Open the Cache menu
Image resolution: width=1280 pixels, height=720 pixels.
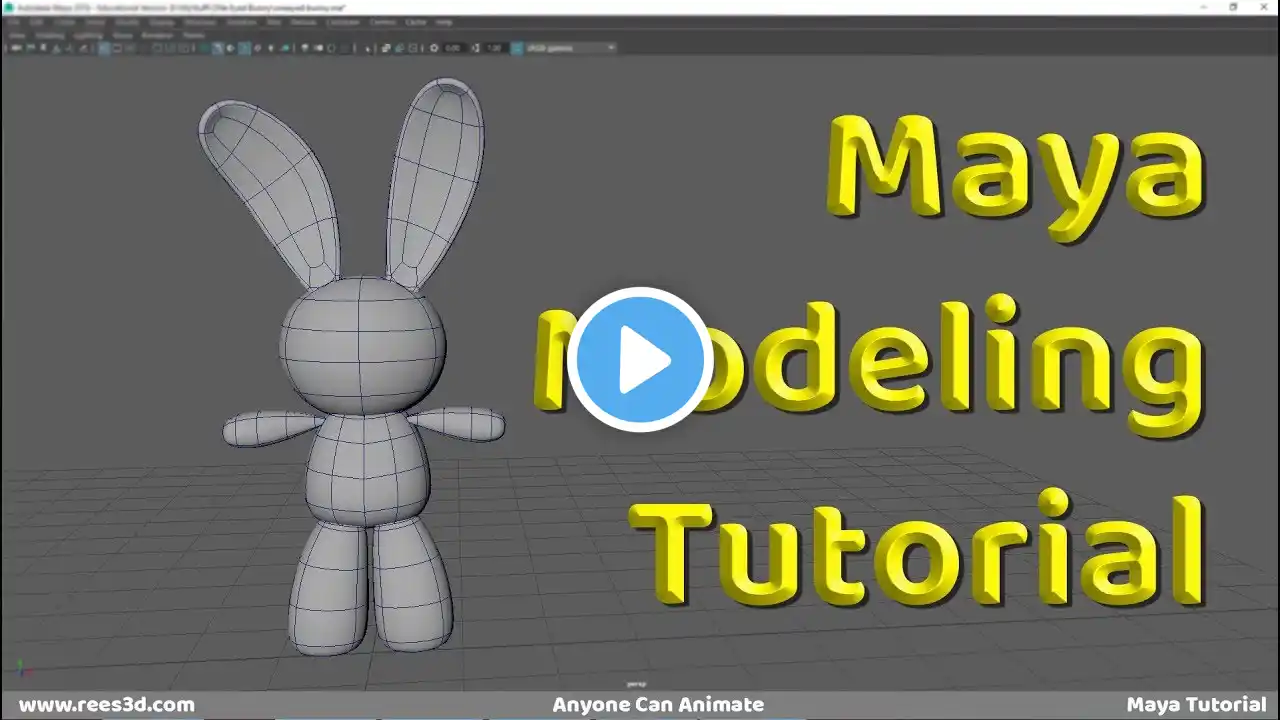416,21
